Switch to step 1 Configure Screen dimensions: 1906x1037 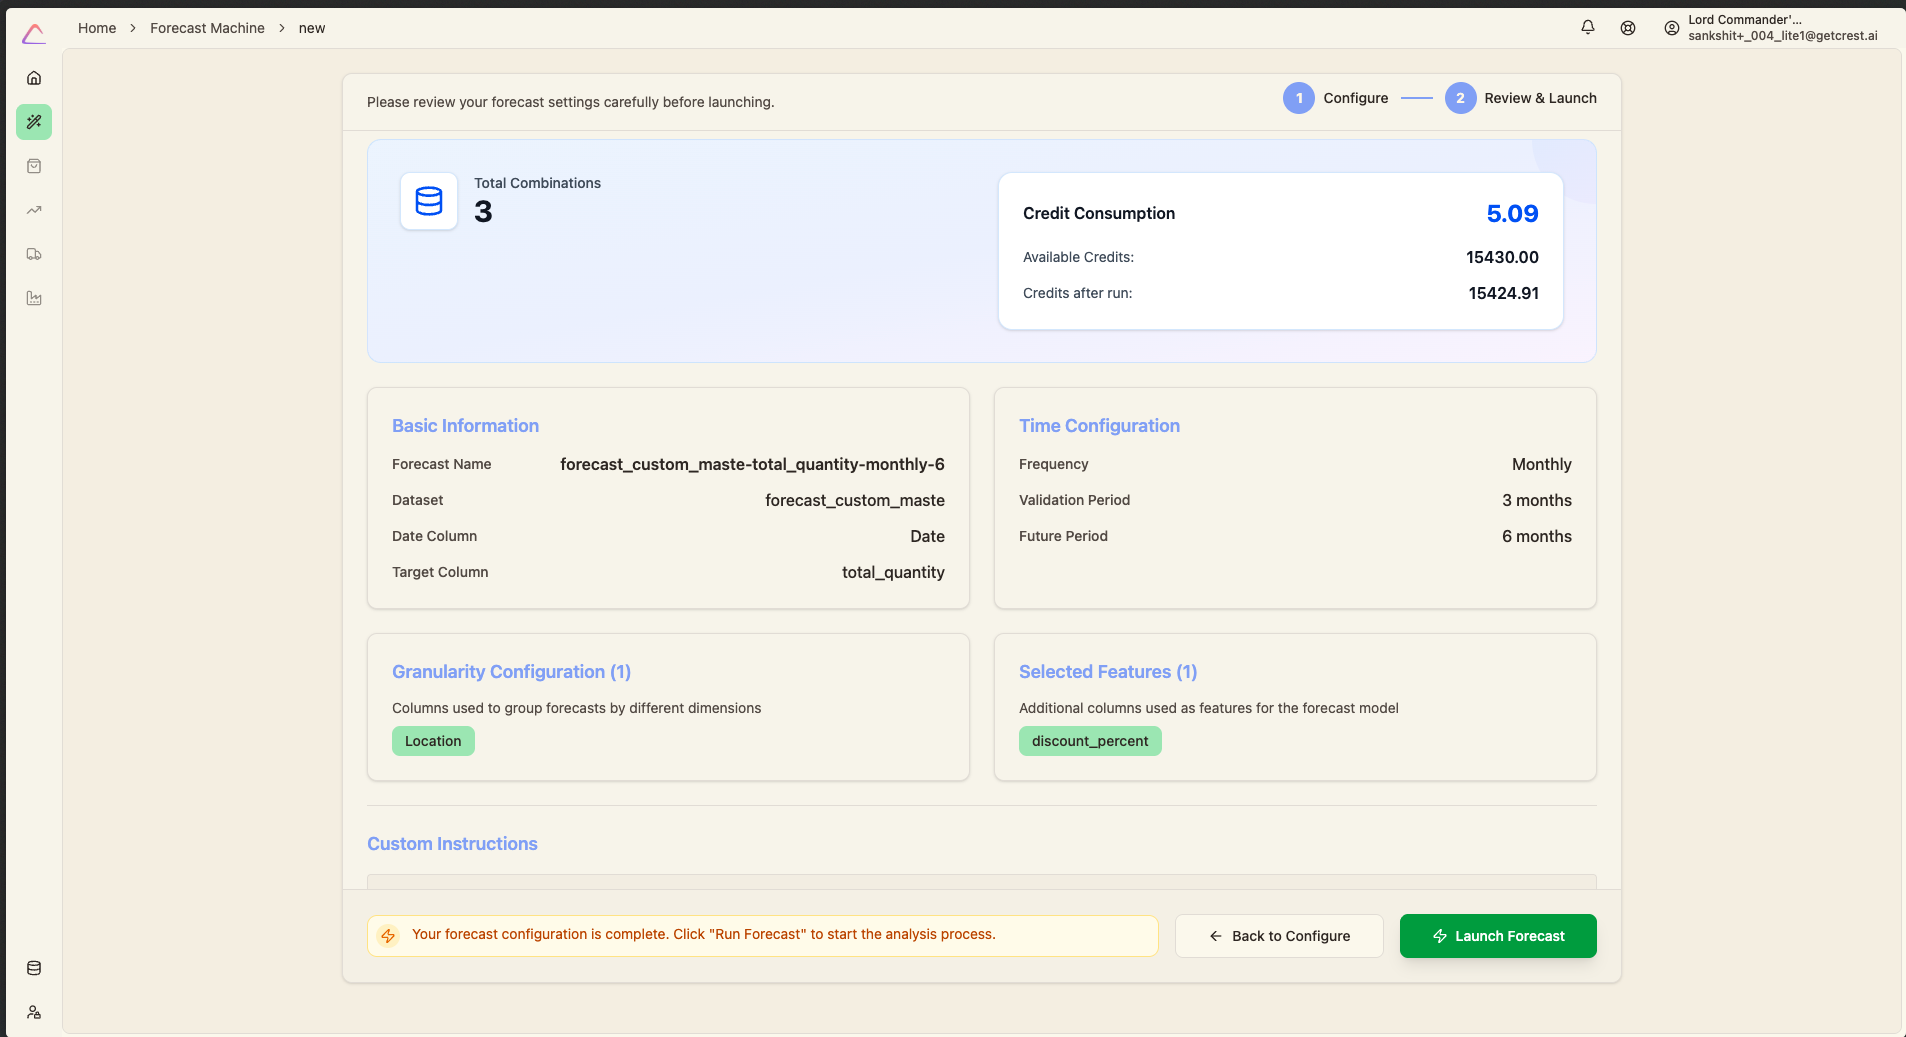[1336, 98]
